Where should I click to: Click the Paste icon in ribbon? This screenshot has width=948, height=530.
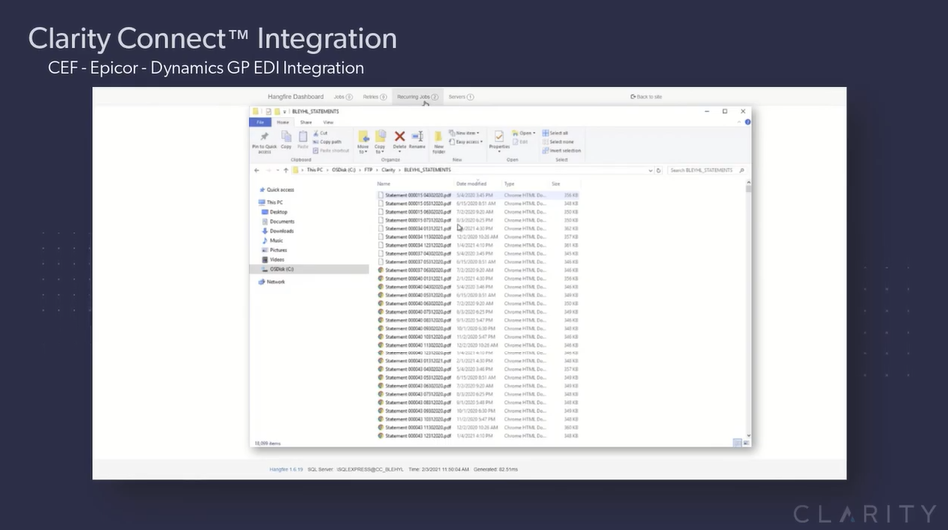click(x=303, y=137)
